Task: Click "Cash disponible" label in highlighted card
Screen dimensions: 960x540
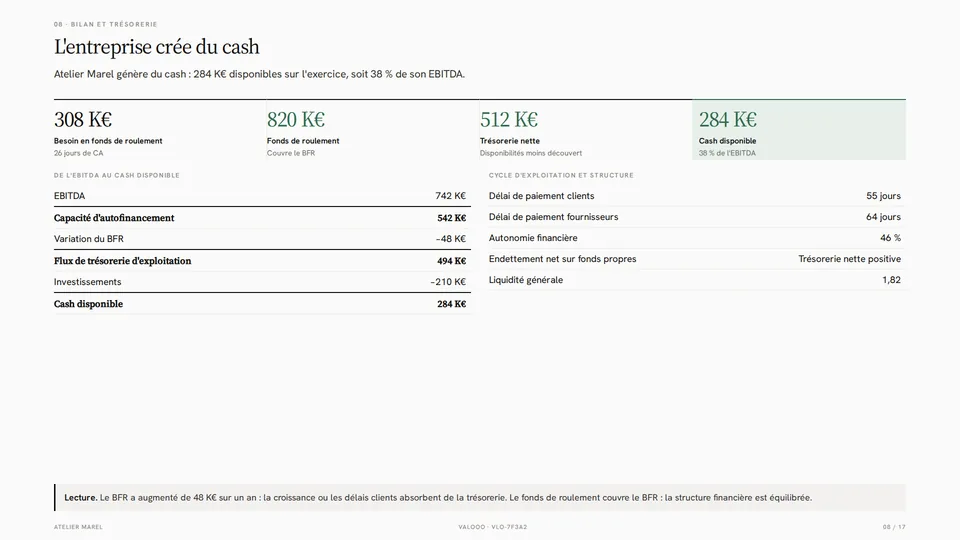Action: 727,141
